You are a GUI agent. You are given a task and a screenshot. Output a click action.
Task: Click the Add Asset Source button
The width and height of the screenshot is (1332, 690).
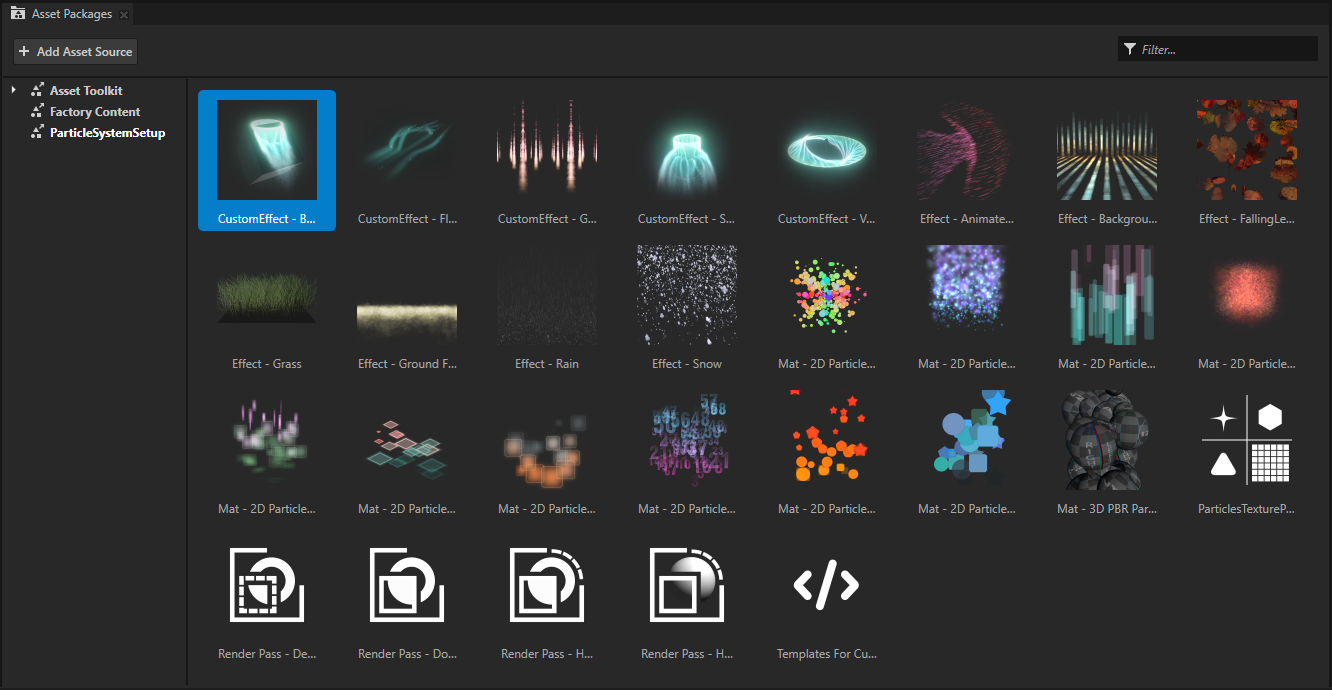coord(75,51)
